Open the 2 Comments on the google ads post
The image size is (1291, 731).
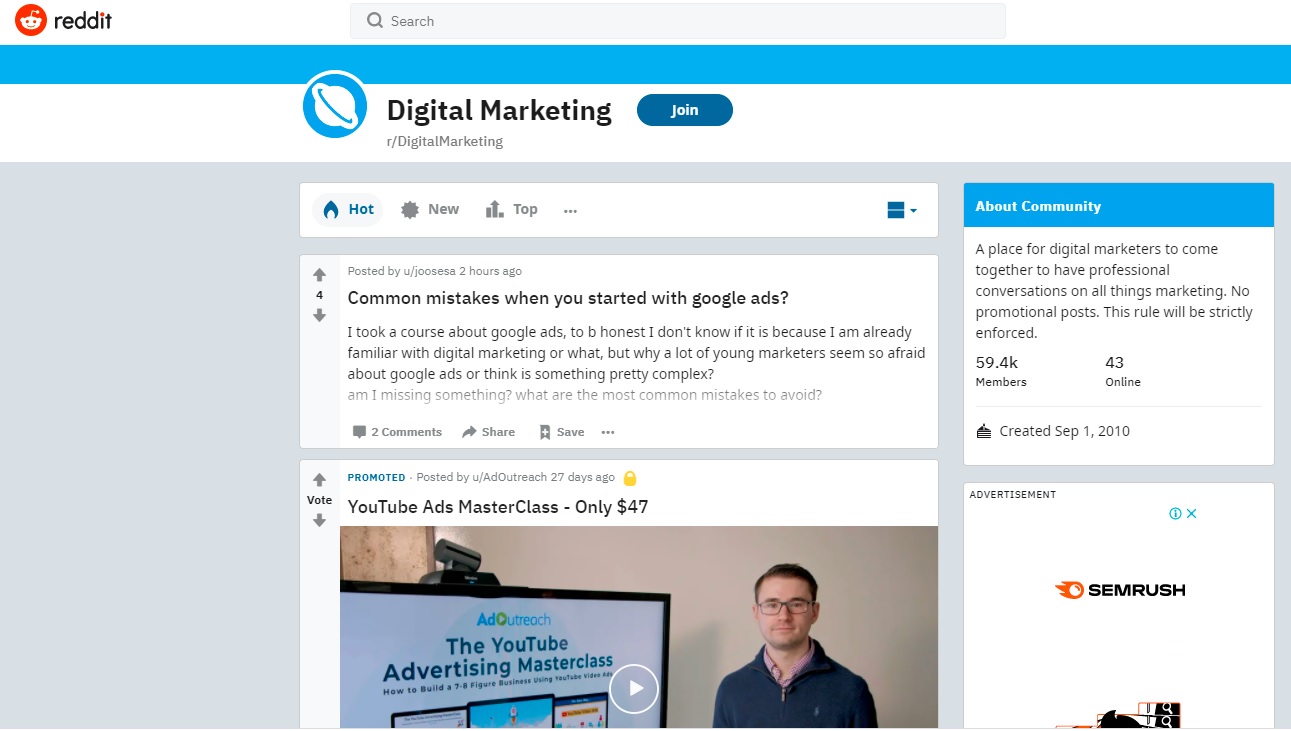pyautogui.click(x=397, y=432)
